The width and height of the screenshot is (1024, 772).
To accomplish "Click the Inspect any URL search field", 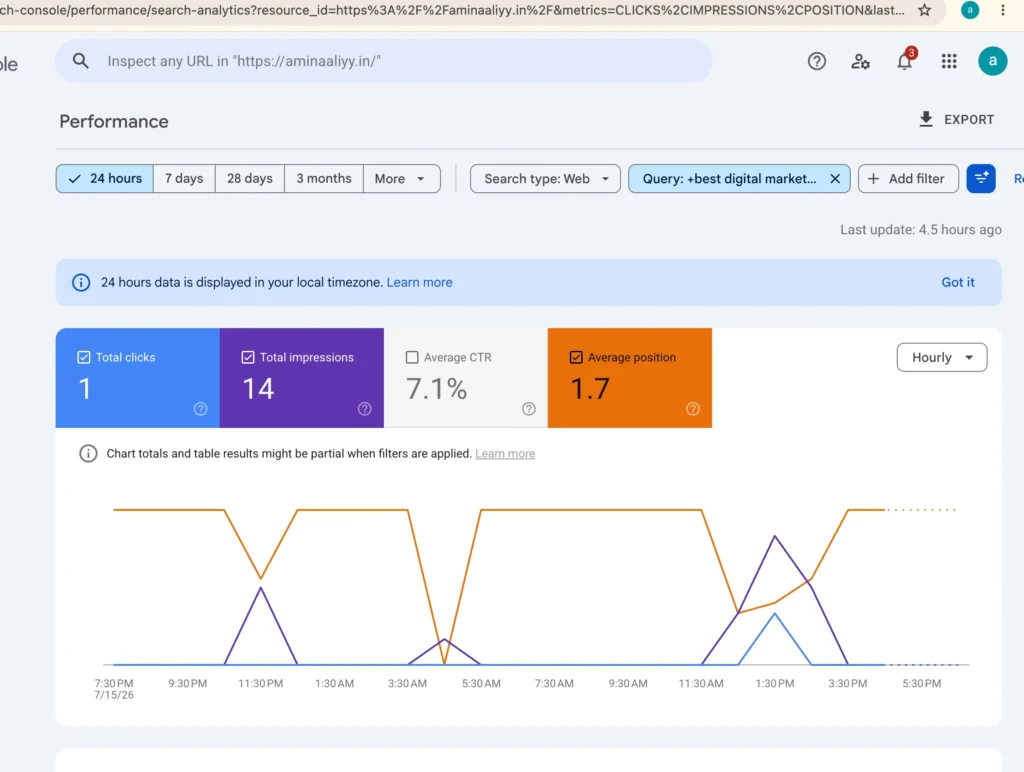I will point(384,61).
